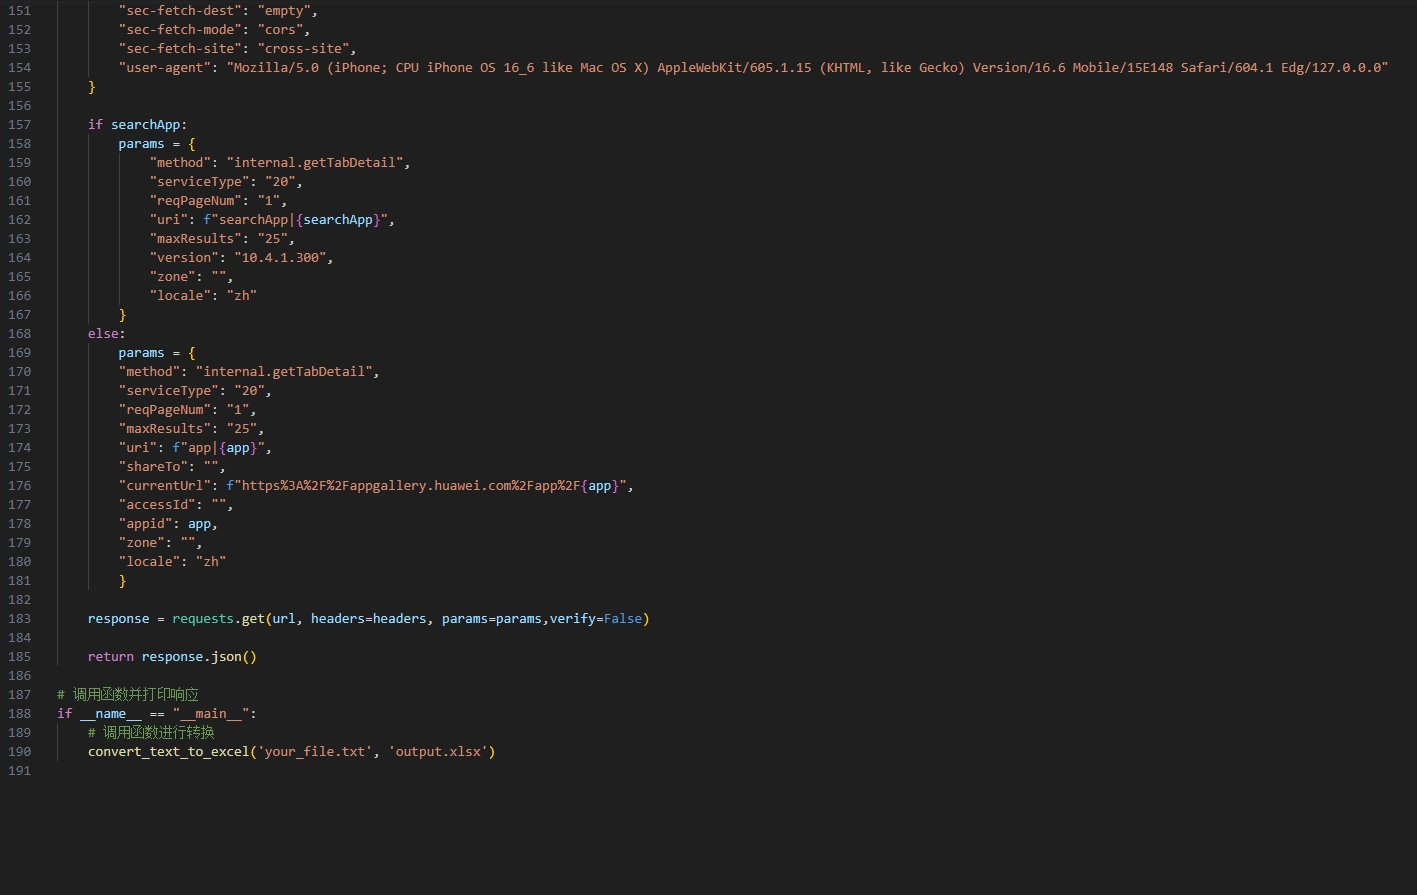Click "__name__" on line 188

(x=111, y=714)
